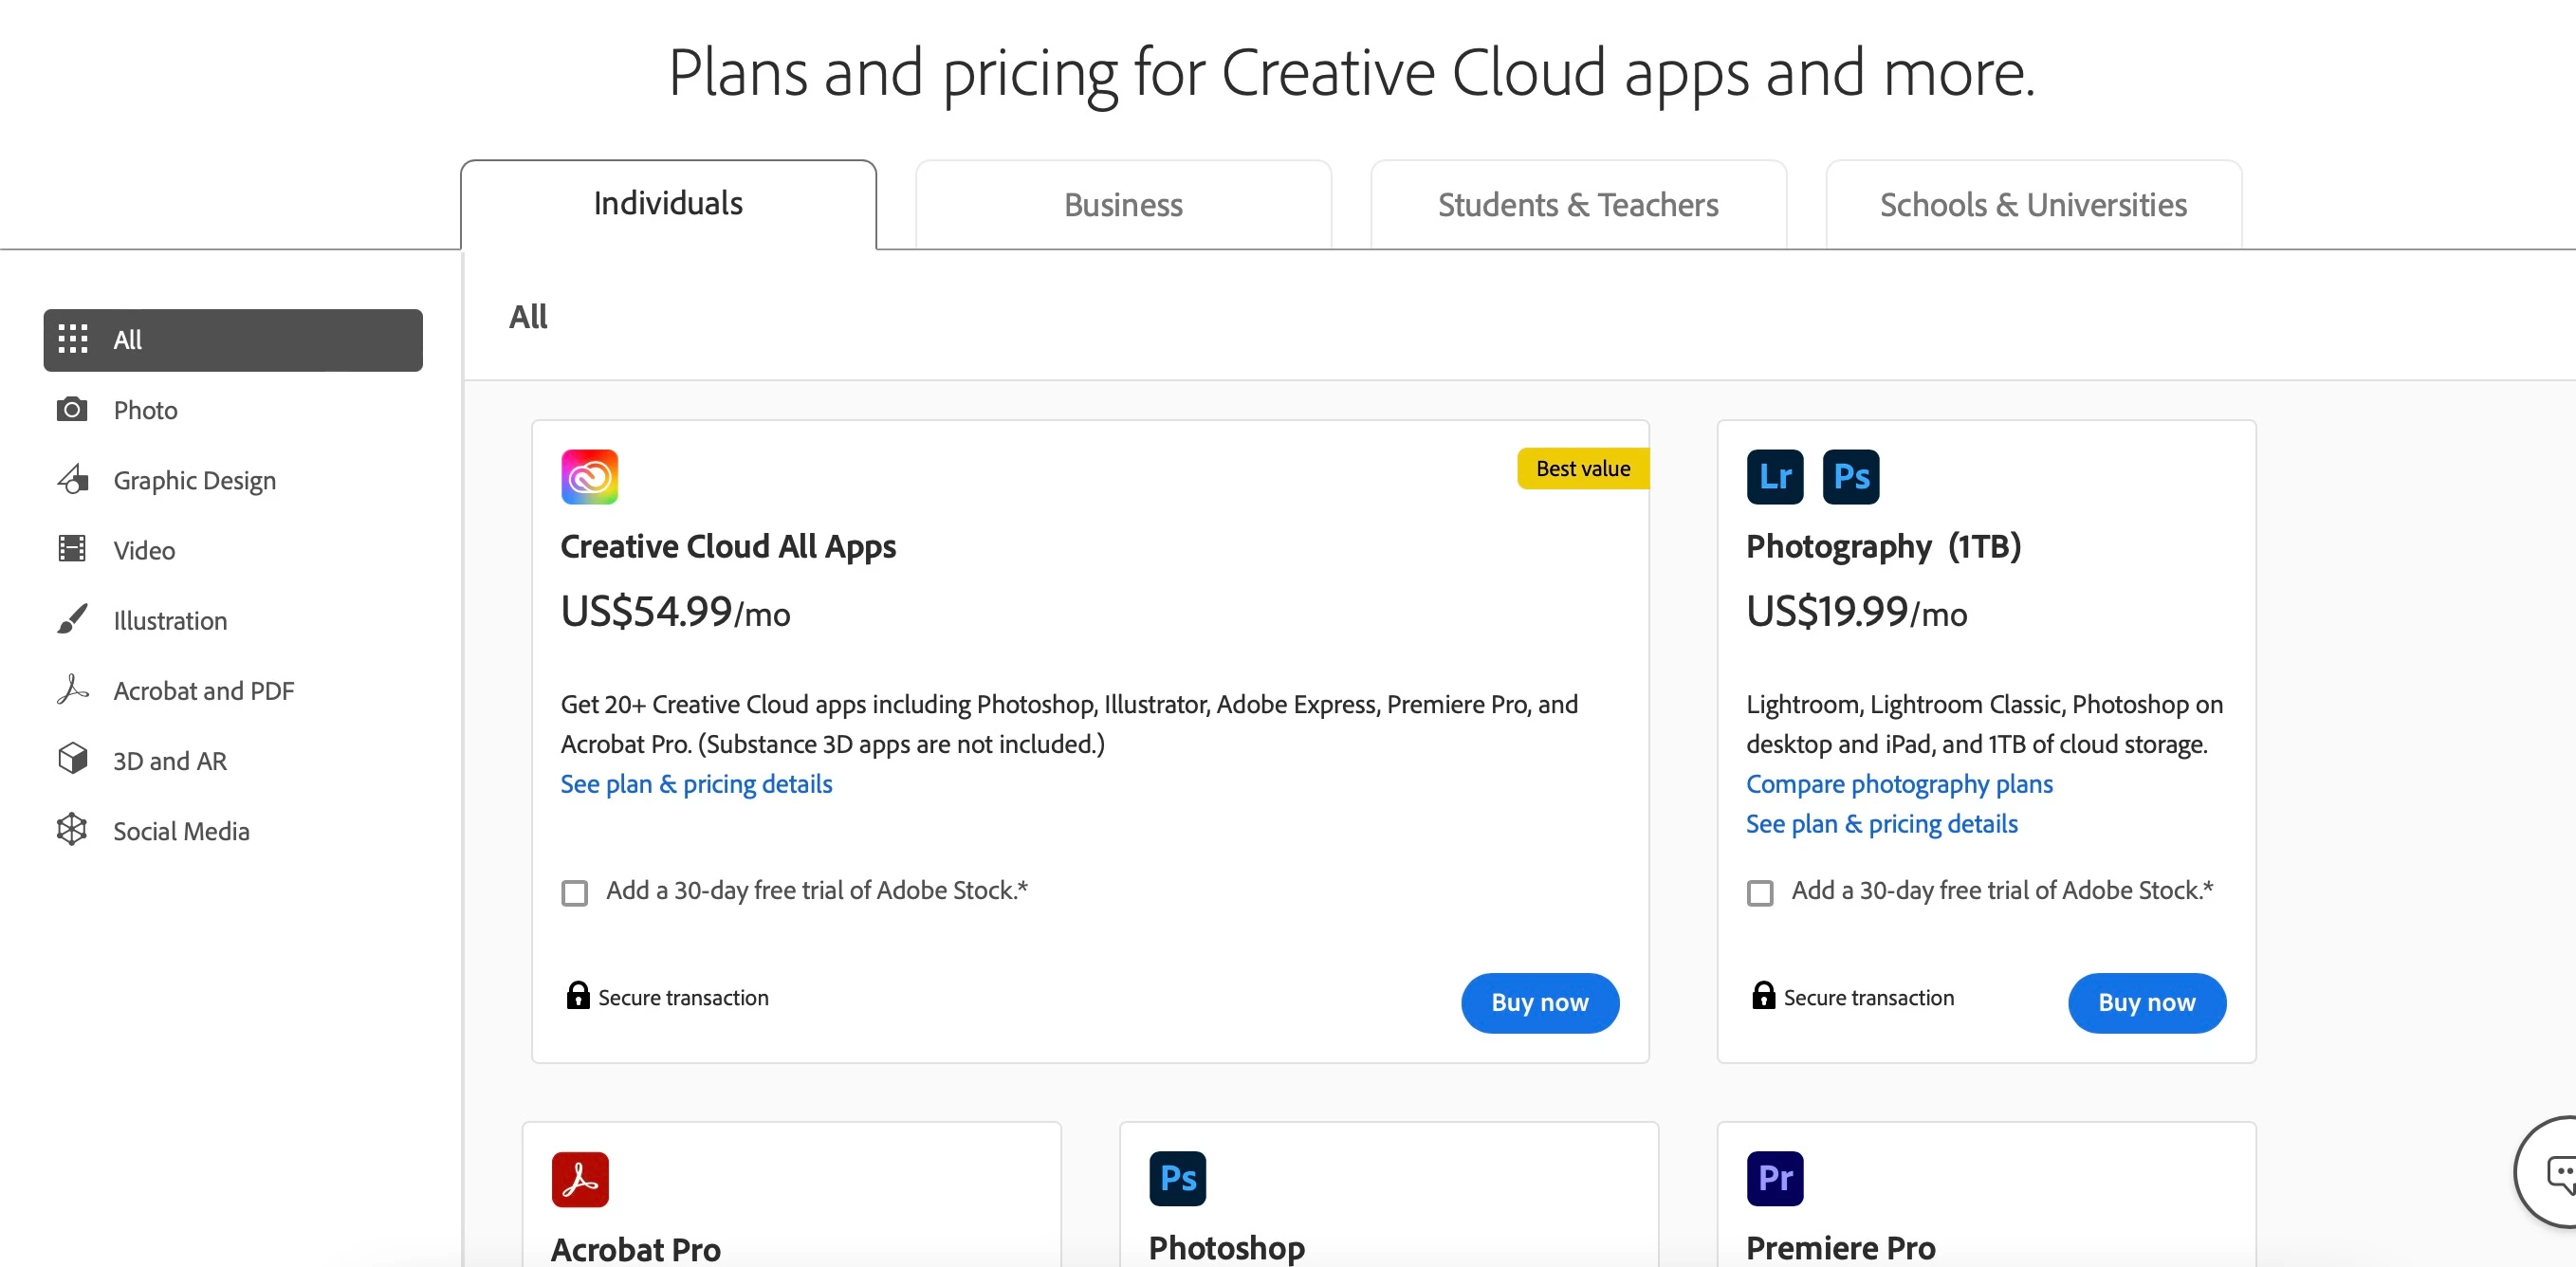
Task: Select the Photo category camera icon
Action: (x=72, y=410)
